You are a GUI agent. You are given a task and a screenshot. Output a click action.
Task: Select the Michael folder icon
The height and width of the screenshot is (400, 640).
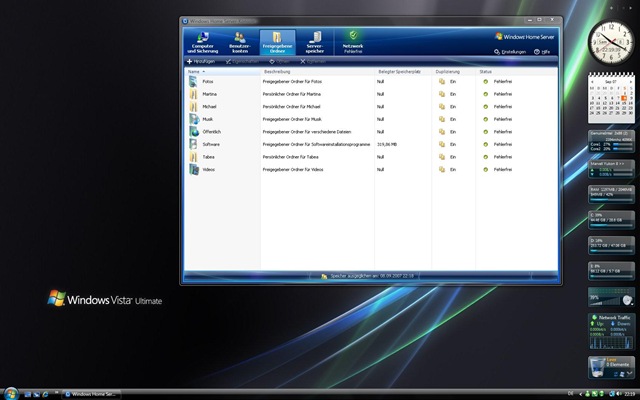click(193, 107)
